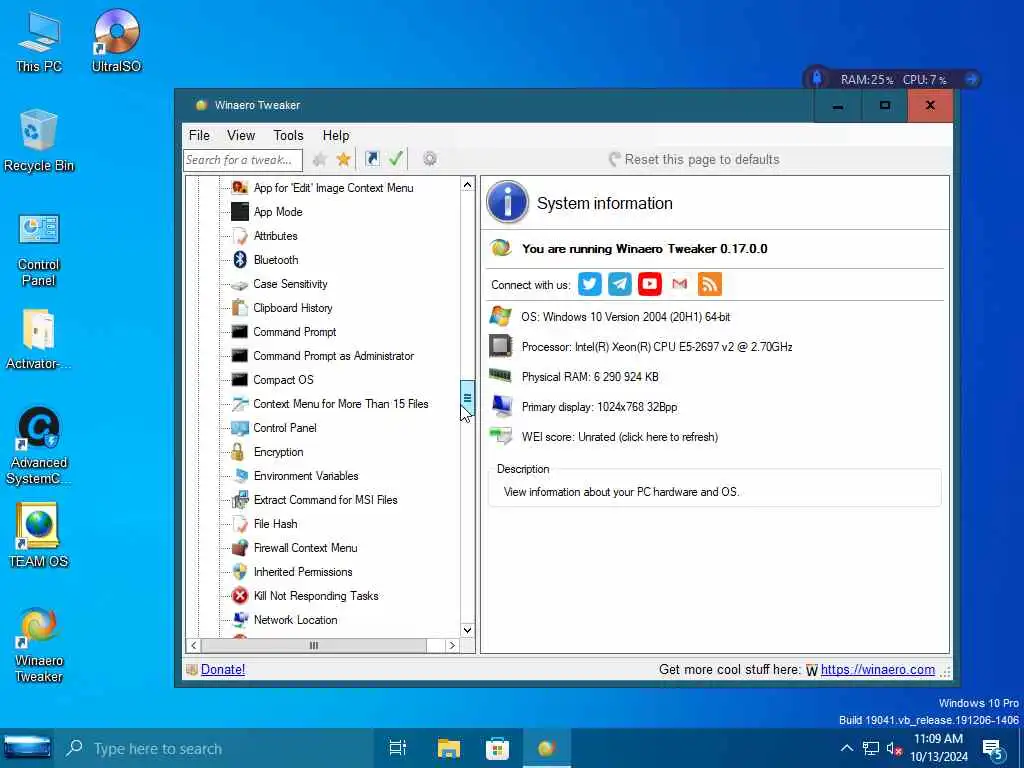Open Microsoft Store from the taskbar
This screenshot has height=768, width=1024.
pyautogui.click(x=497, y=748)
